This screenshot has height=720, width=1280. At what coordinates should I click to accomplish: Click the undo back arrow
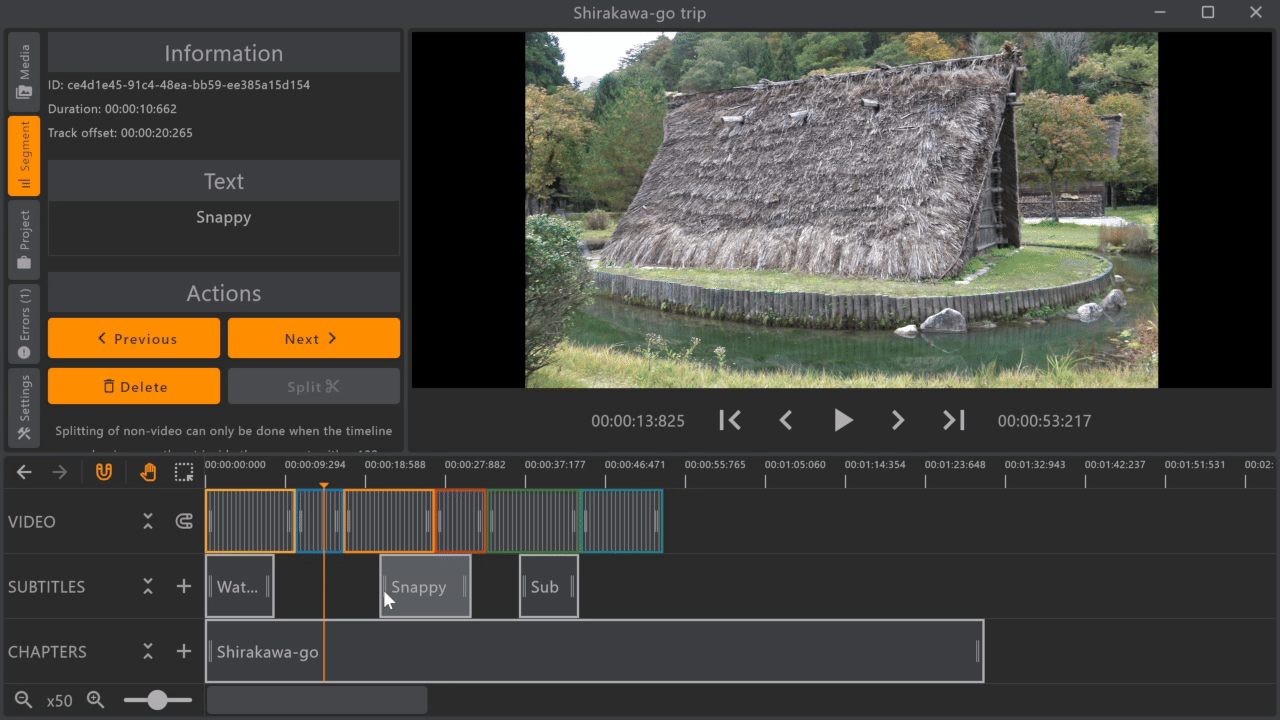pos(24,472)
